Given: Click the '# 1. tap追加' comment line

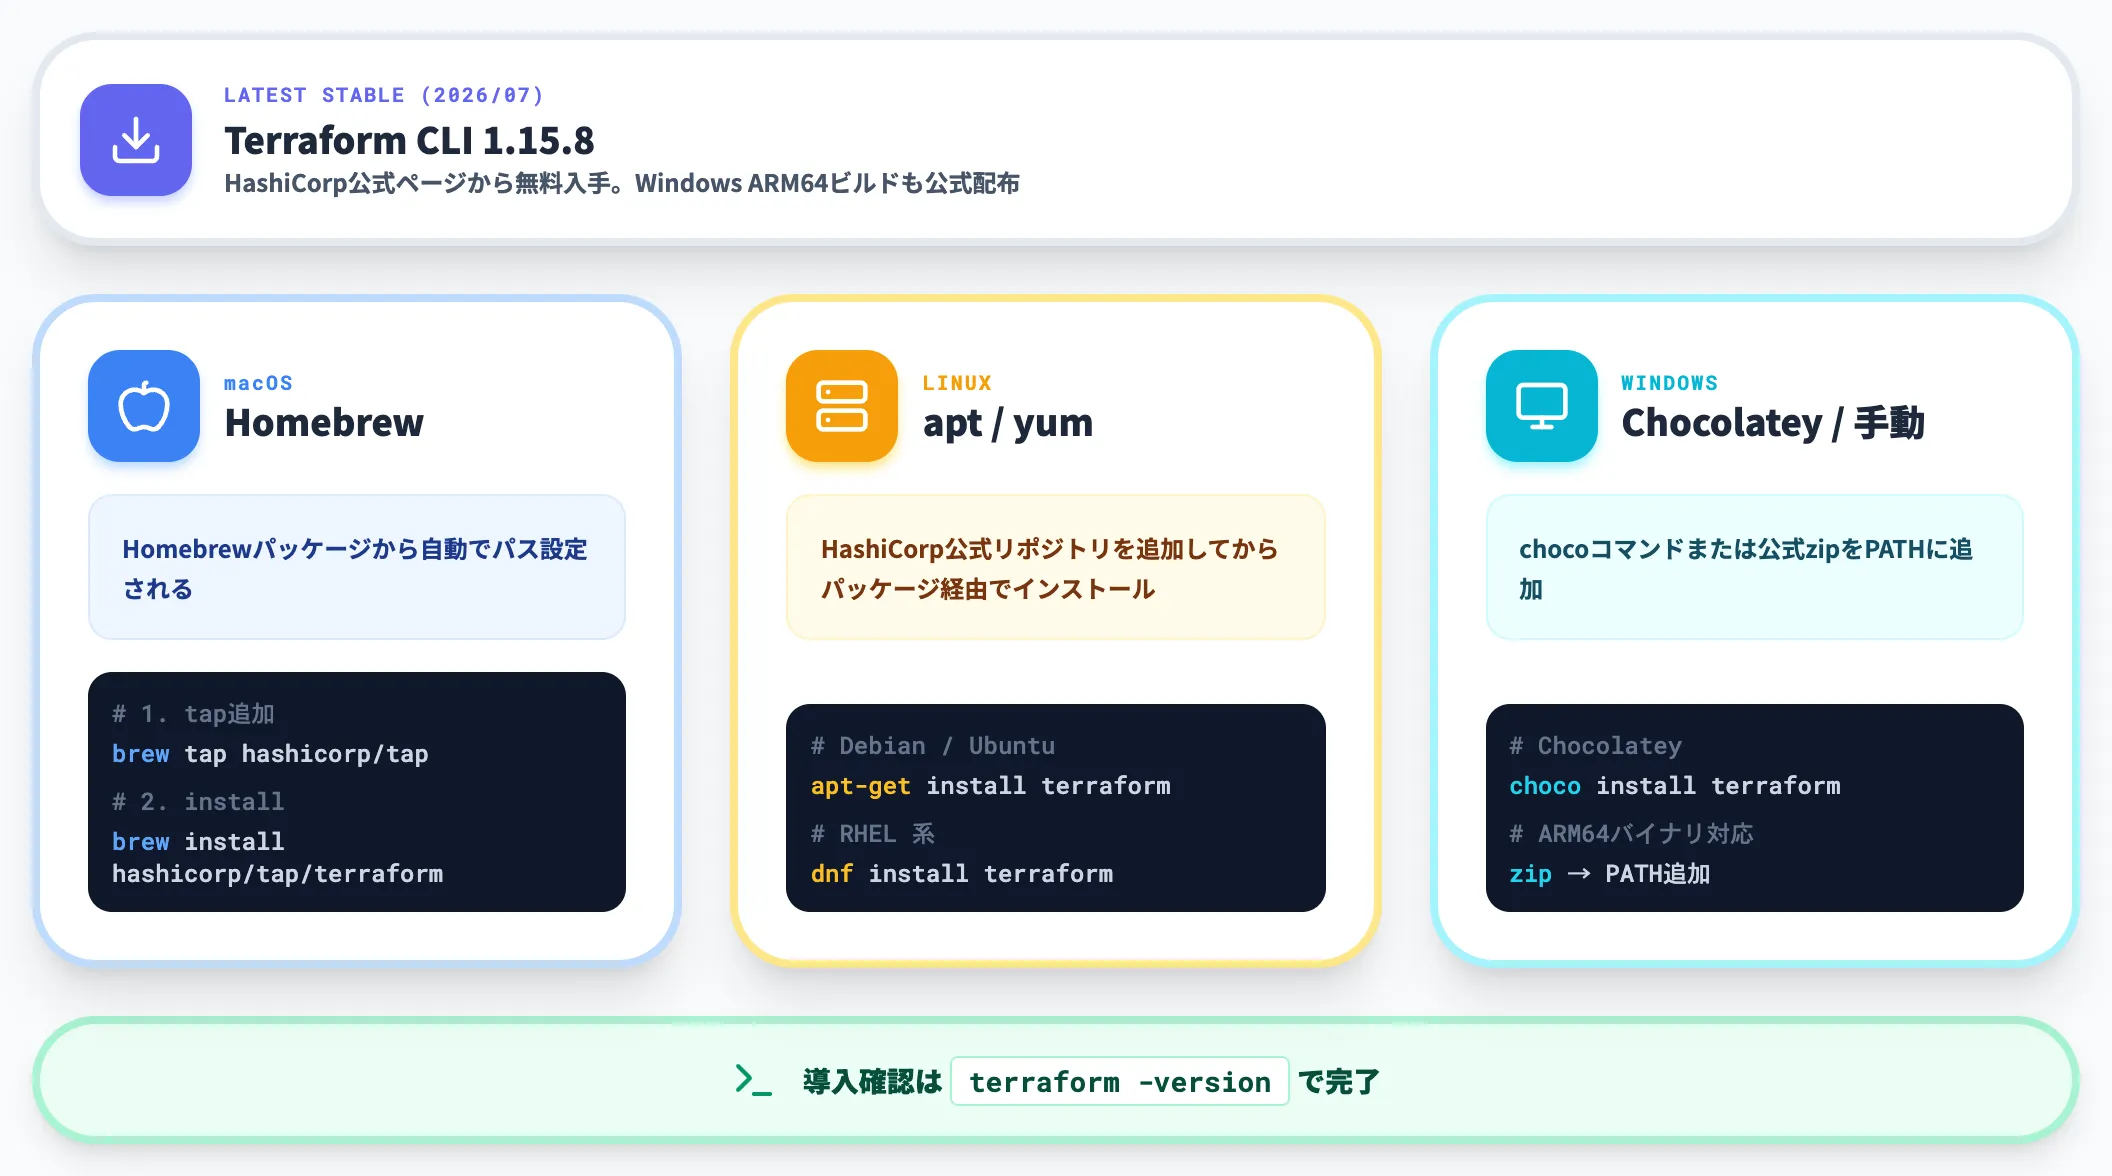Looking at the screenshot, I should click(193, 714).
